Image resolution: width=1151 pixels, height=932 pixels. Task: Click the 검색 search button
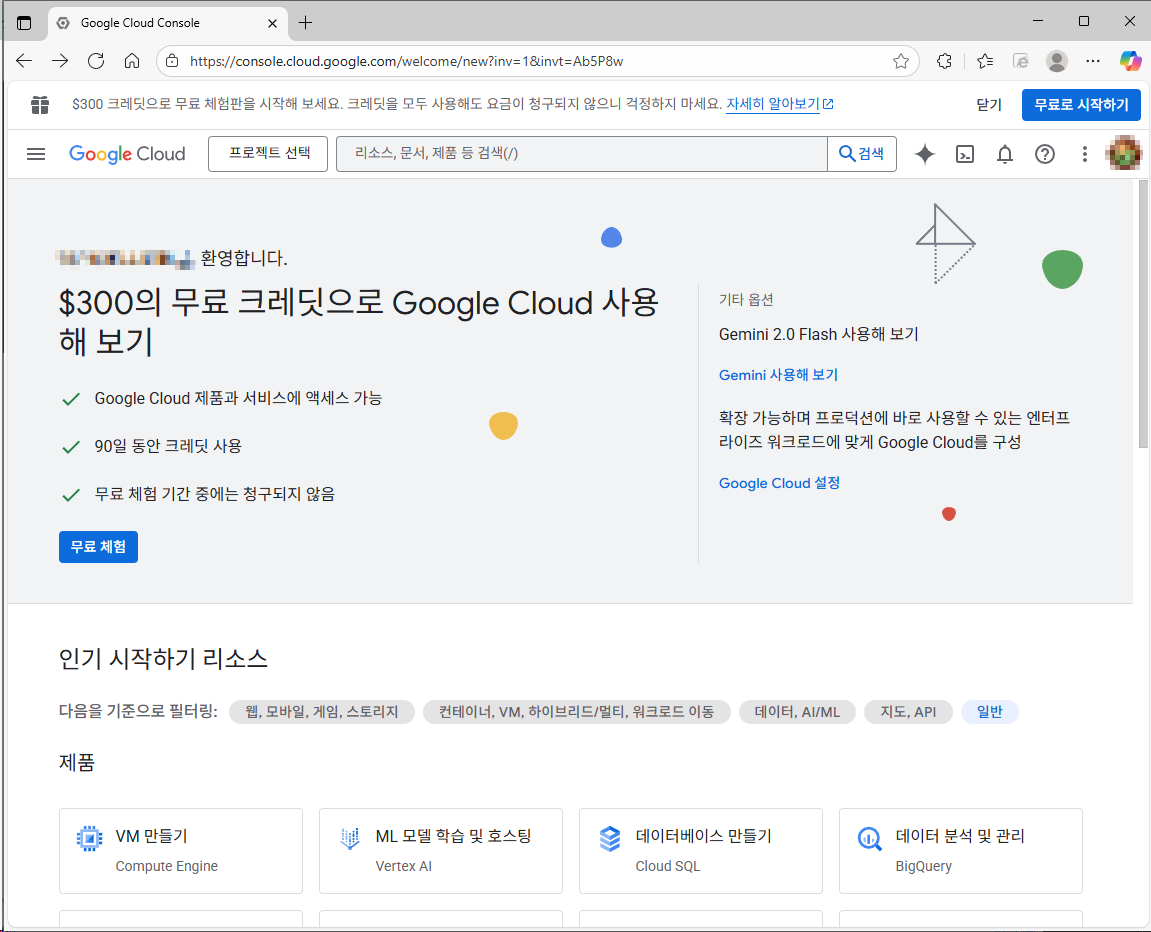tap(862, 153)
